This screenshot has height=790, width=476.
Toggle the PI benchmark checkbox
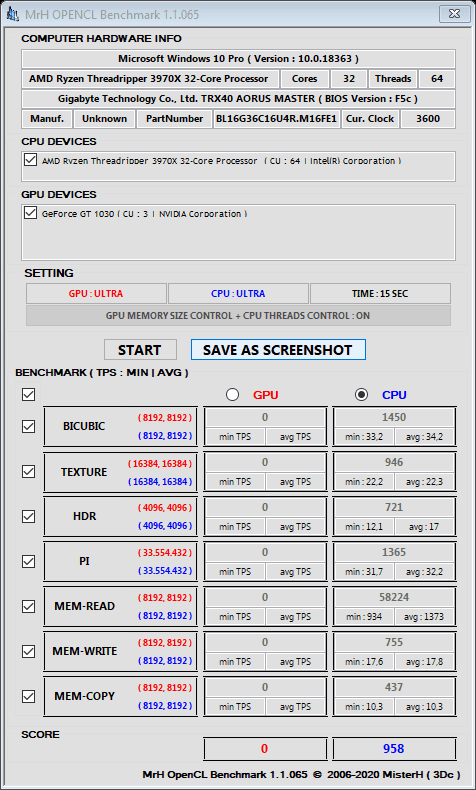[28, 561]
